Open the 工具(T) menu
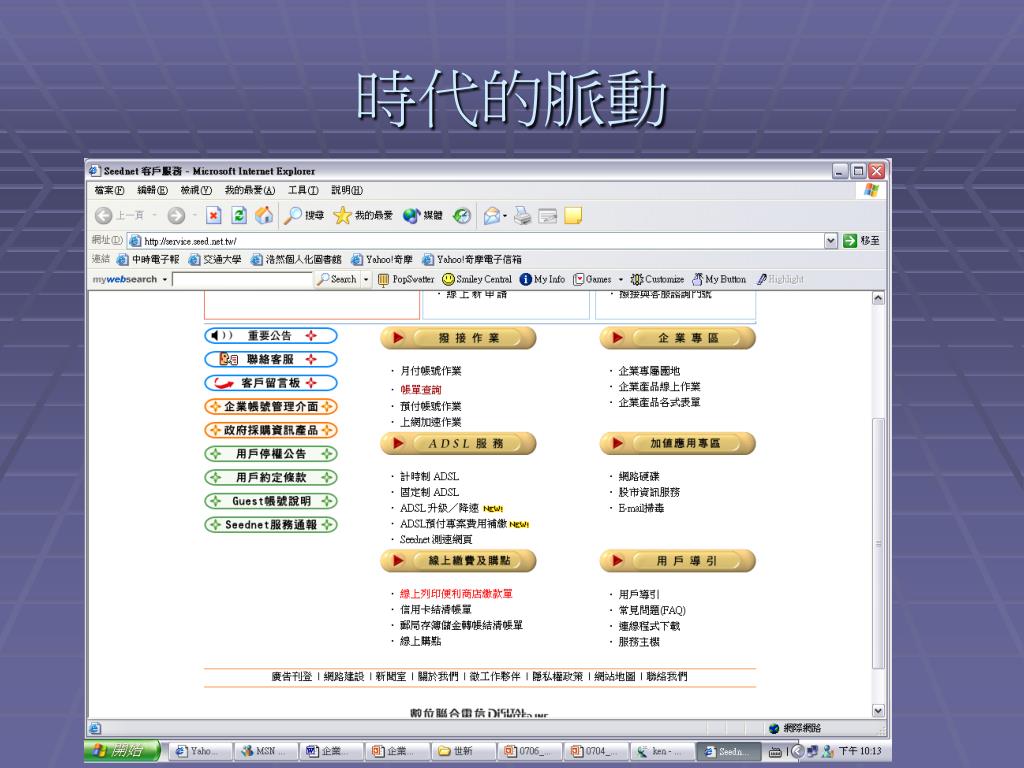The image size is (1024, 768). point(303,190)
